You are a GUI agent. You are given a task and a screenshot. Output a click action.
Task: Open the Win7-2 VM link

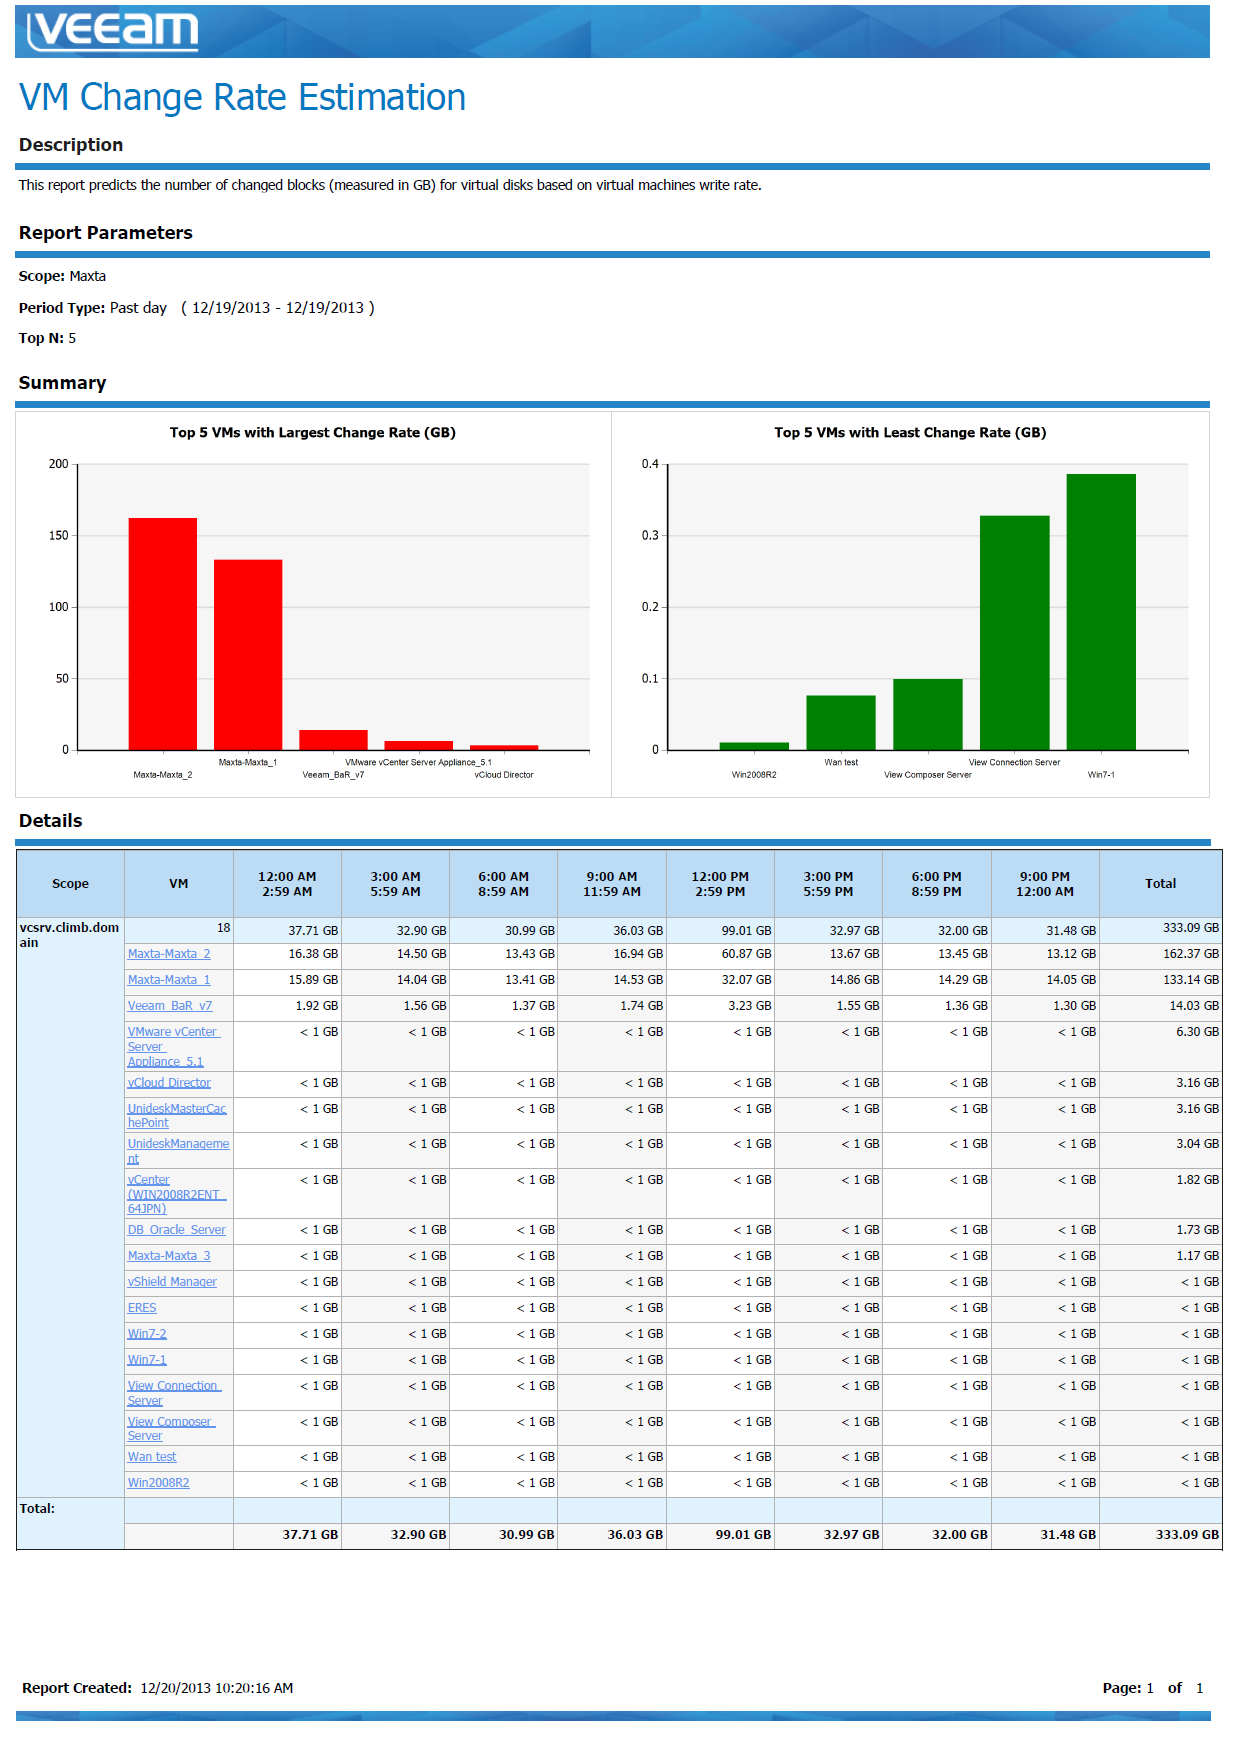click(147, 1334)
